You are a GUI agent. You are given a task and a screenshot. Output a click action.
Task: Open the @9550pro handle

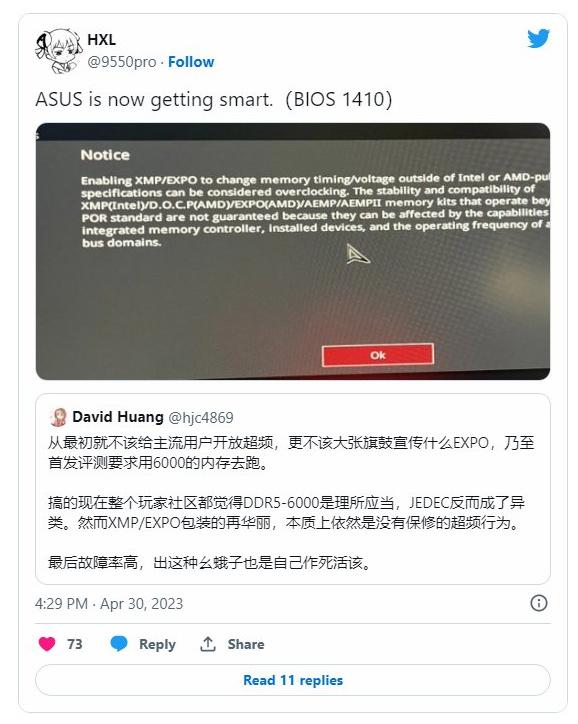[x=122, y=62]
